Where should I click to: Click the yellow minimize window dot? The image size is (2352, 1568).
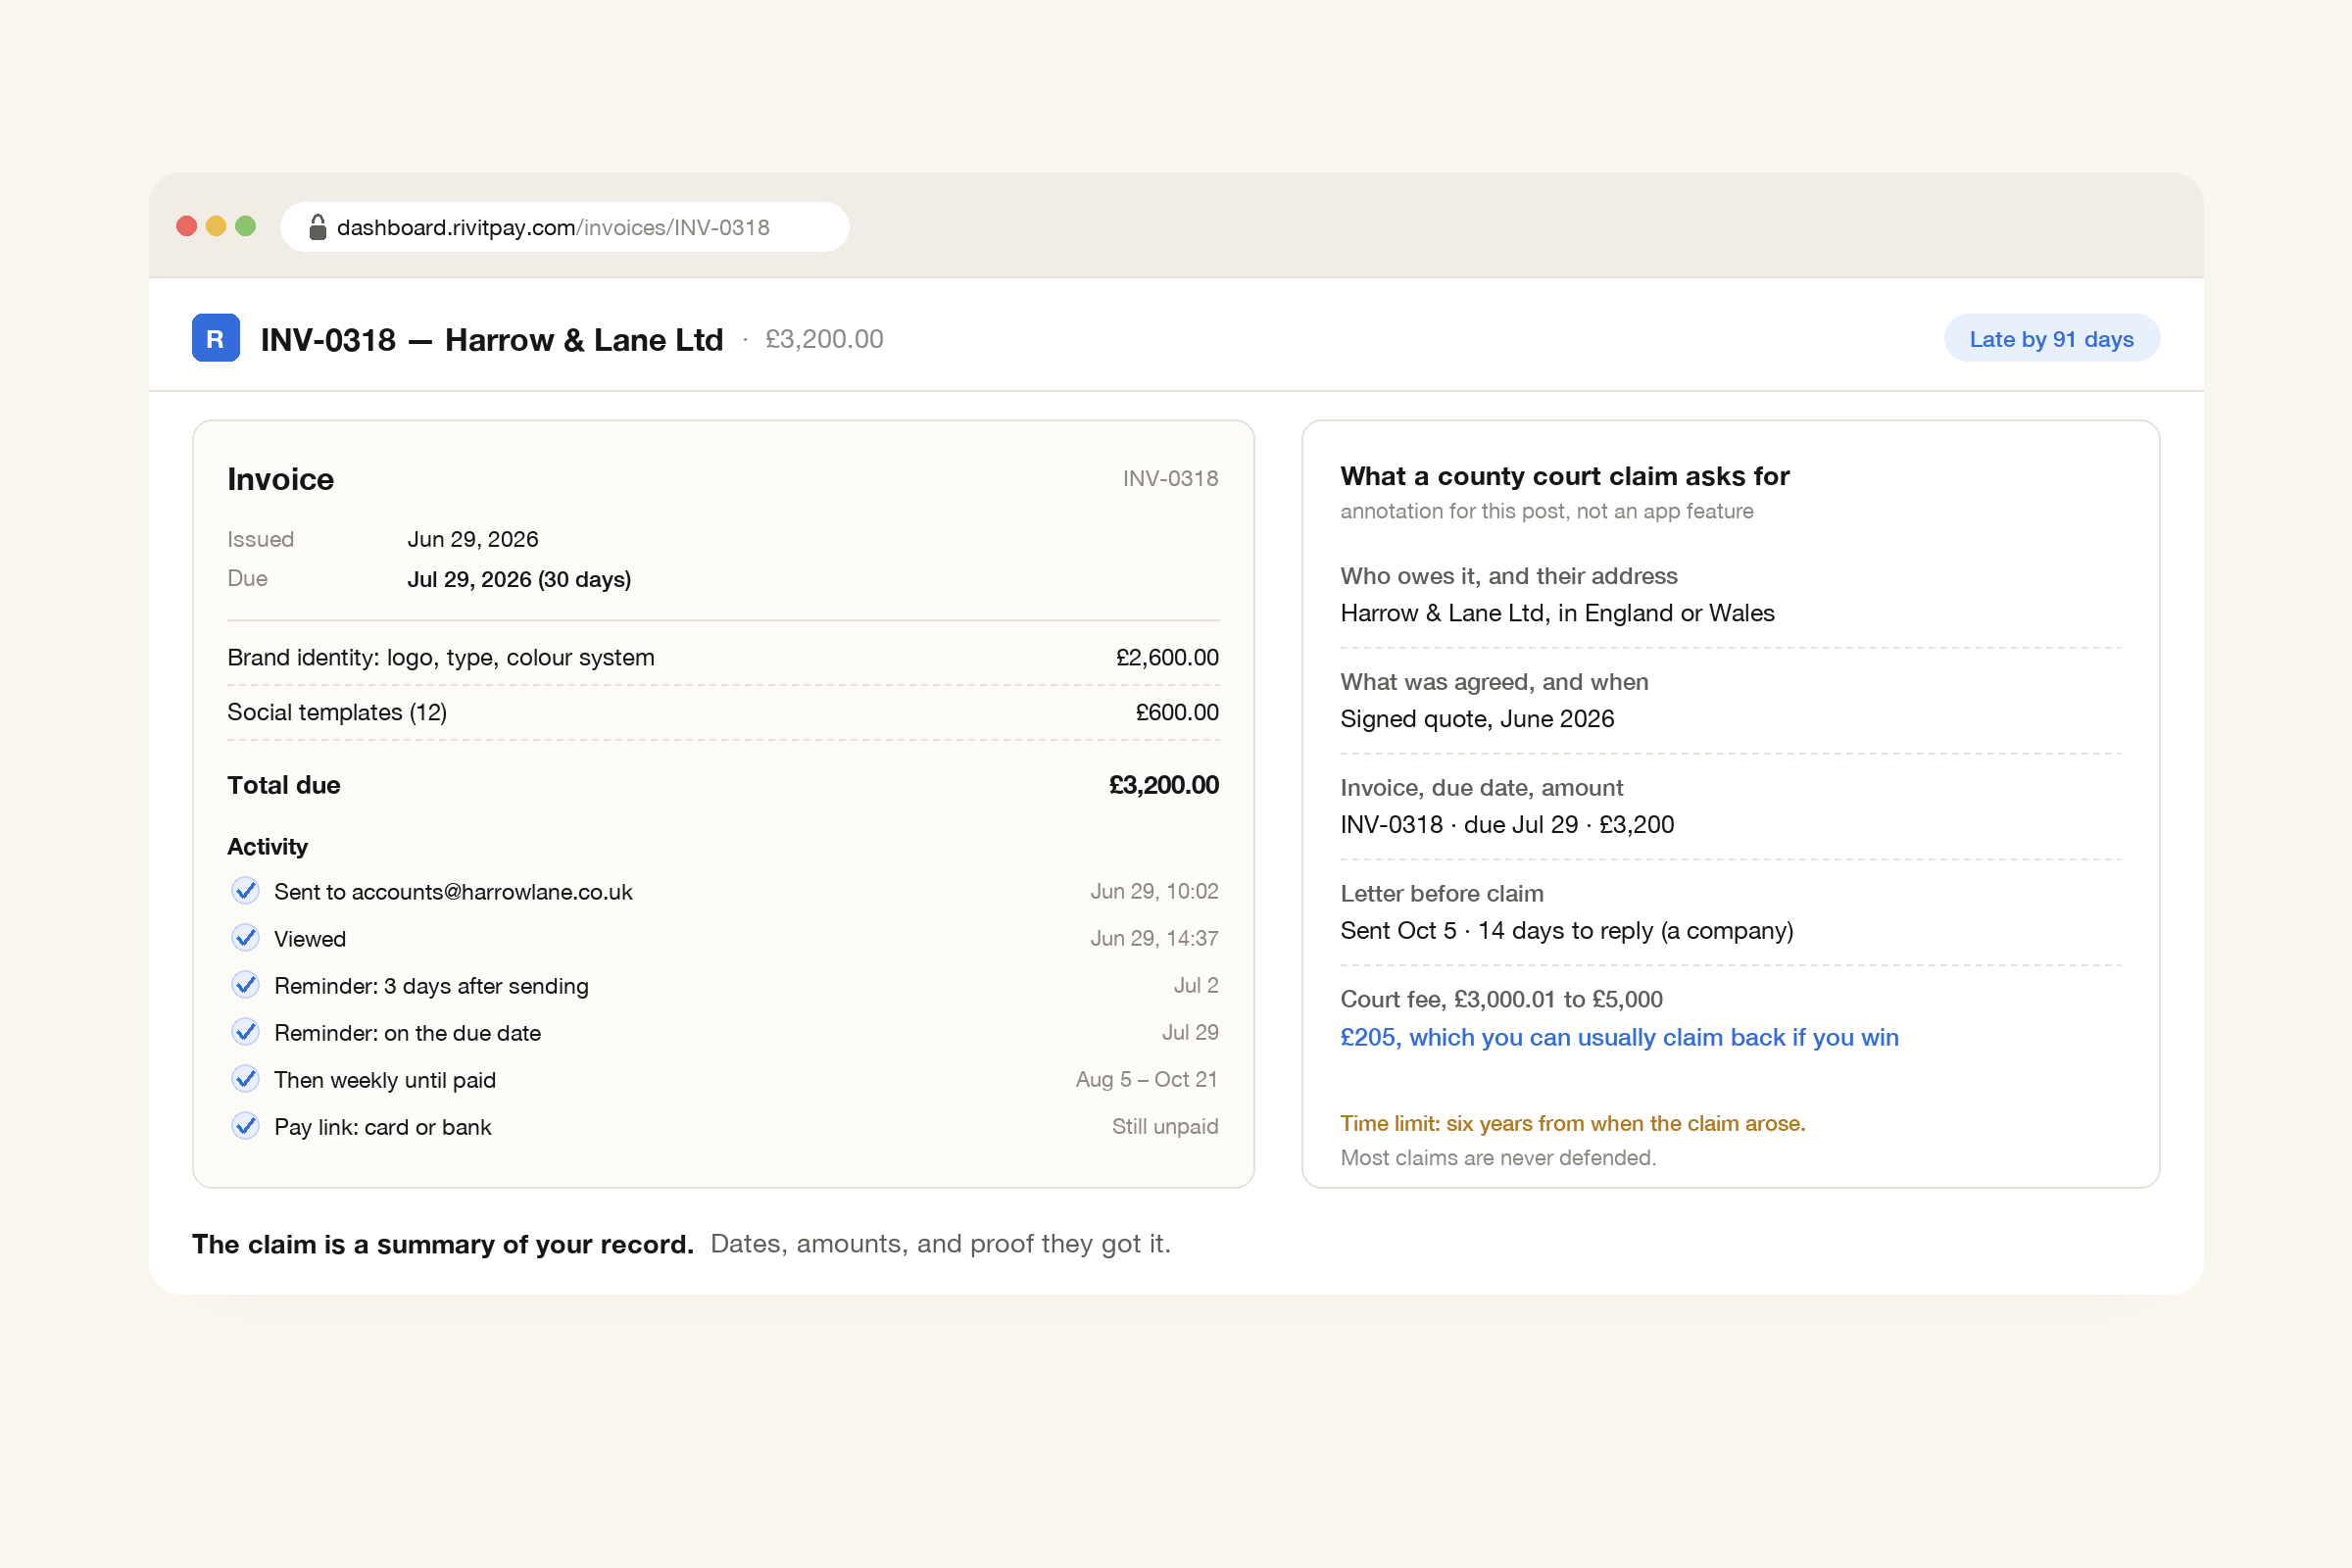tap(216, 226)
